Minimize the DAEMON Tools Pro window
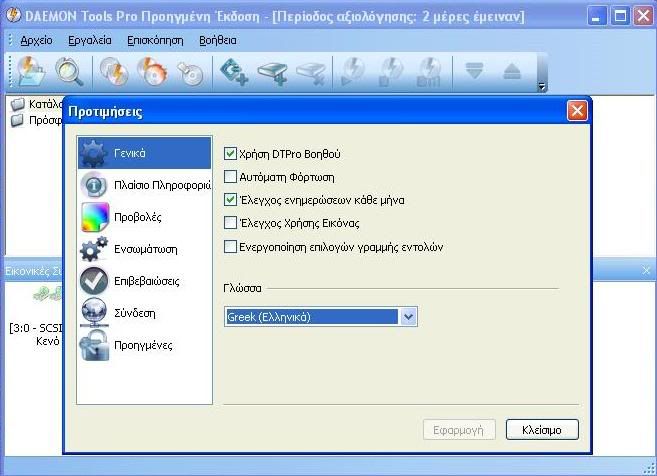 (596, 17)
